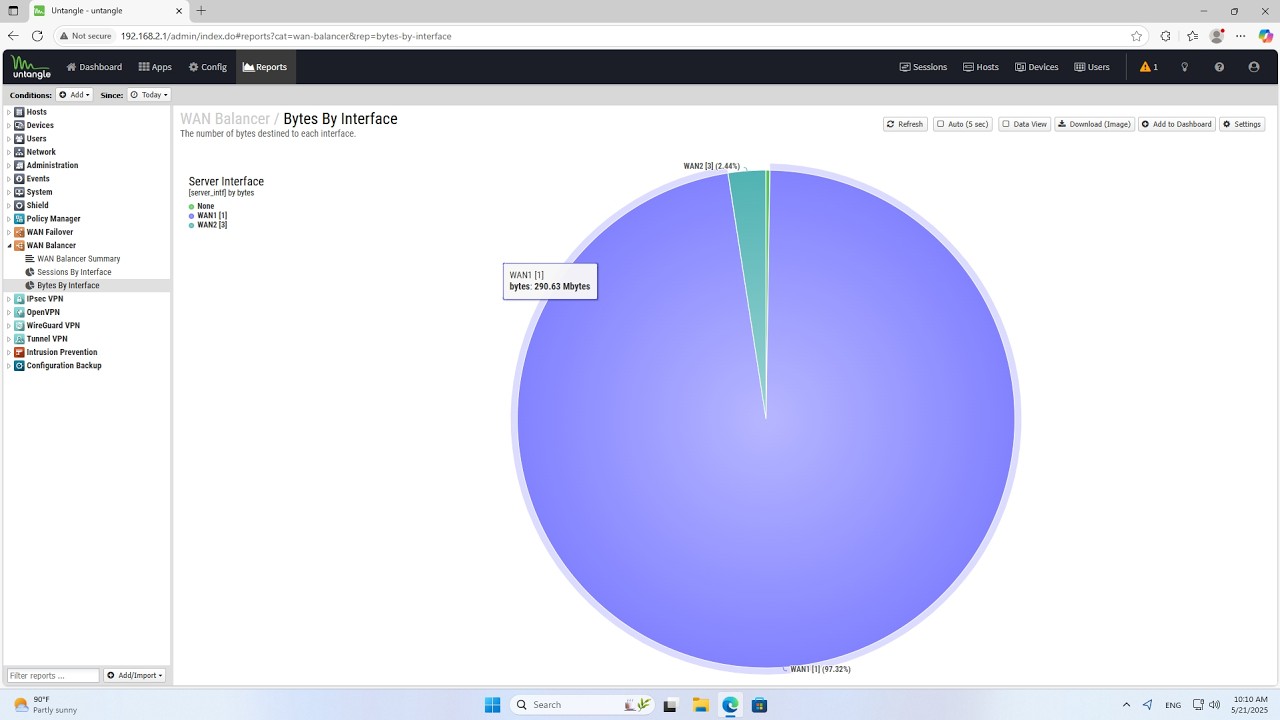Expand the Events tree node
The width and height of the screenshot is (1280, 720).
(x=9, y=179)
